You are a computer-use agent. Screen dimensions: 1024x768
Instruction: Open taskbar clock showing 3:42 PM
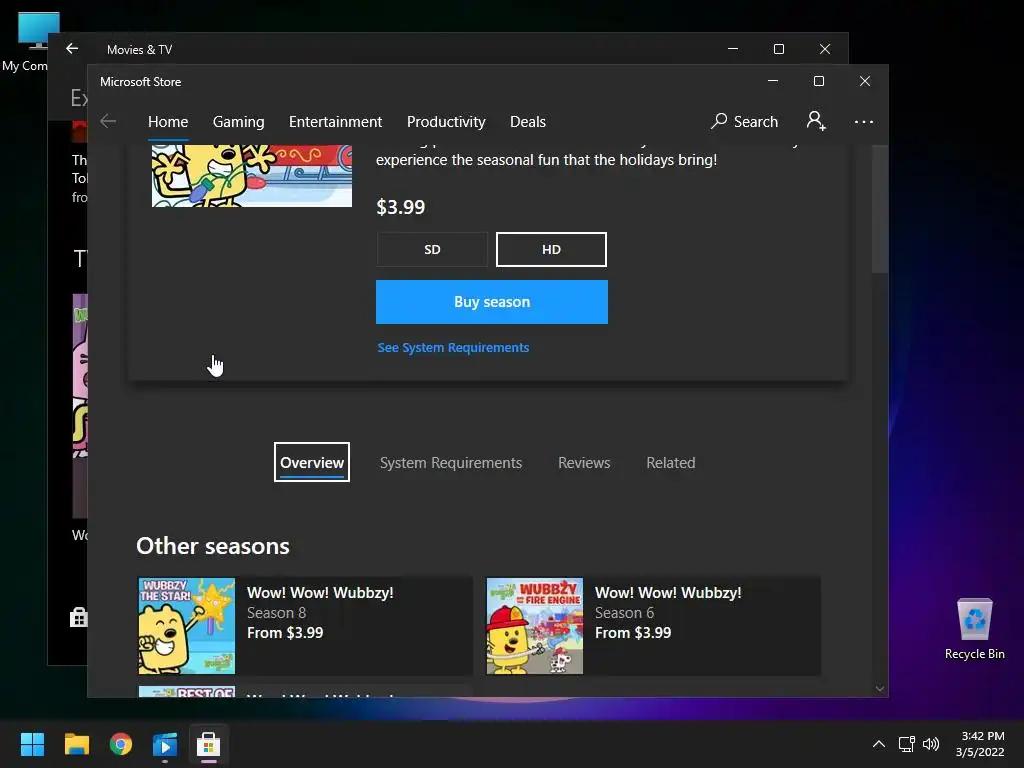[980, 744]
